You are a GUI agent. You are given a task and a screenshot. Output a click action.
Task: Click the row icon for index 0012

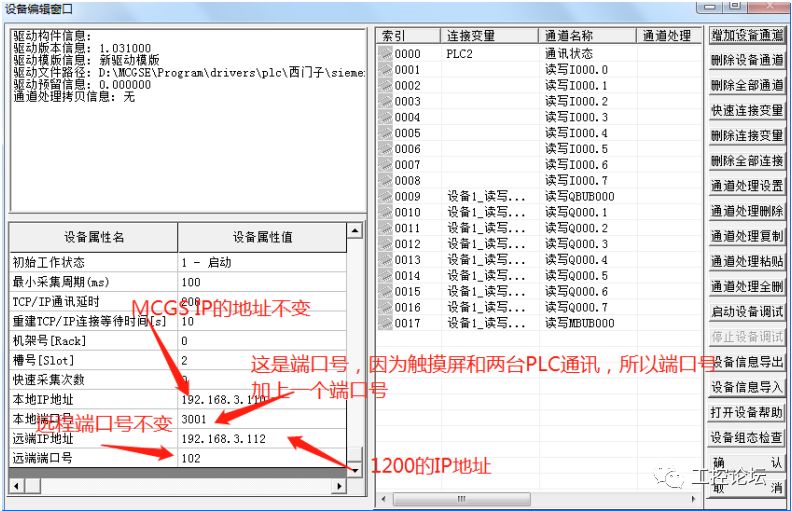tap(385, 244)
